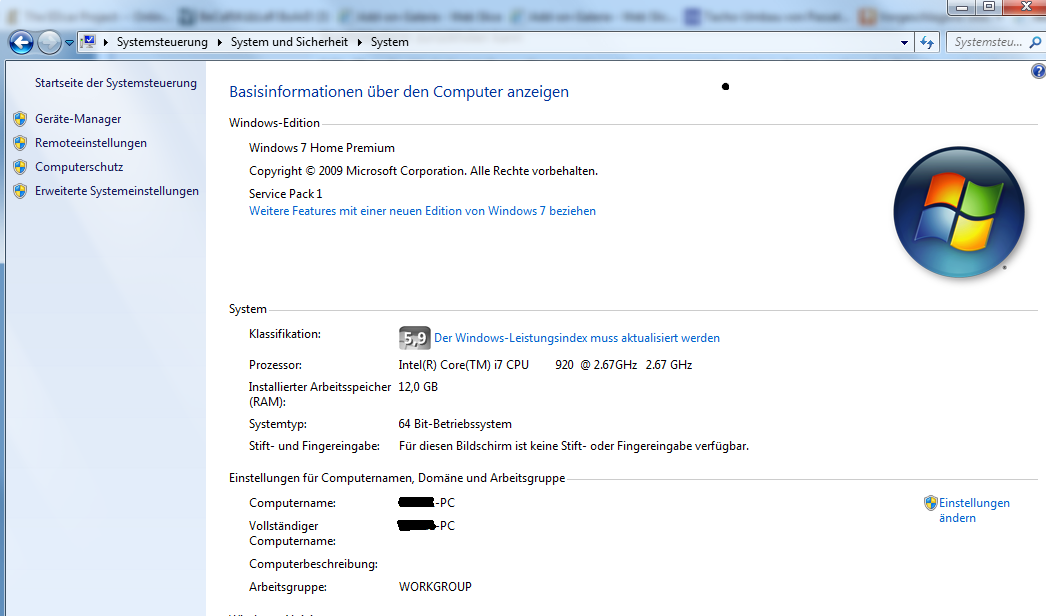Click shield icon beside Geräte-Manager
This screenshot has width=1046, height=616.
[x=20, y=119]
